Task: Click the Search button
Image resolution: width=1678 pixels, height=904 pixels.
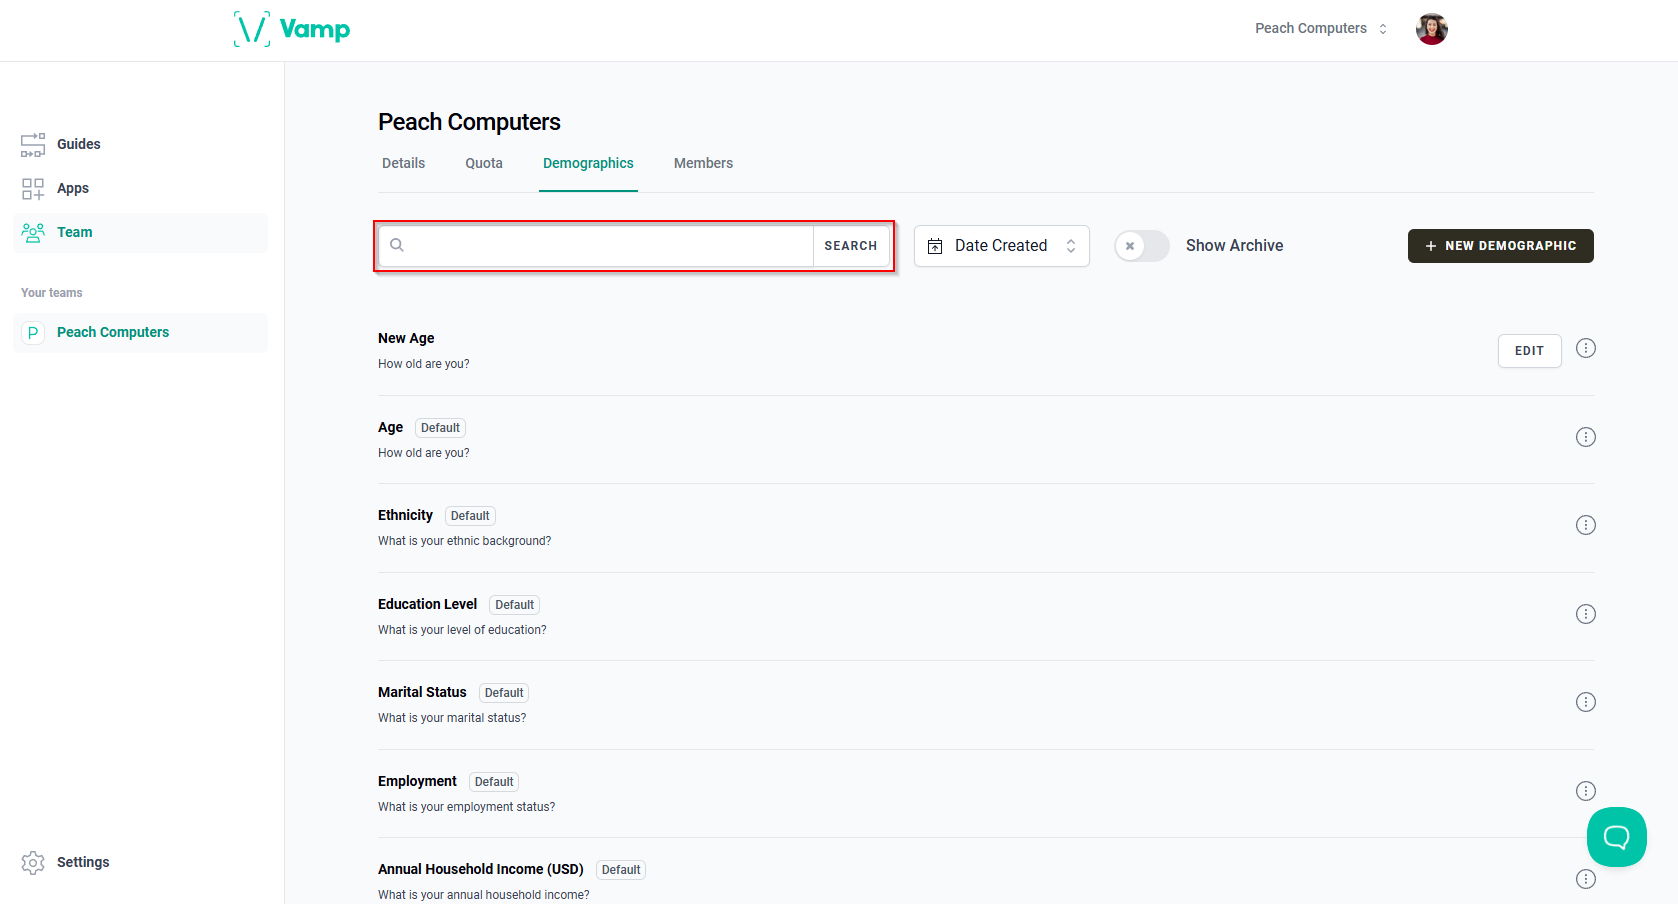Action: (851, 246)
